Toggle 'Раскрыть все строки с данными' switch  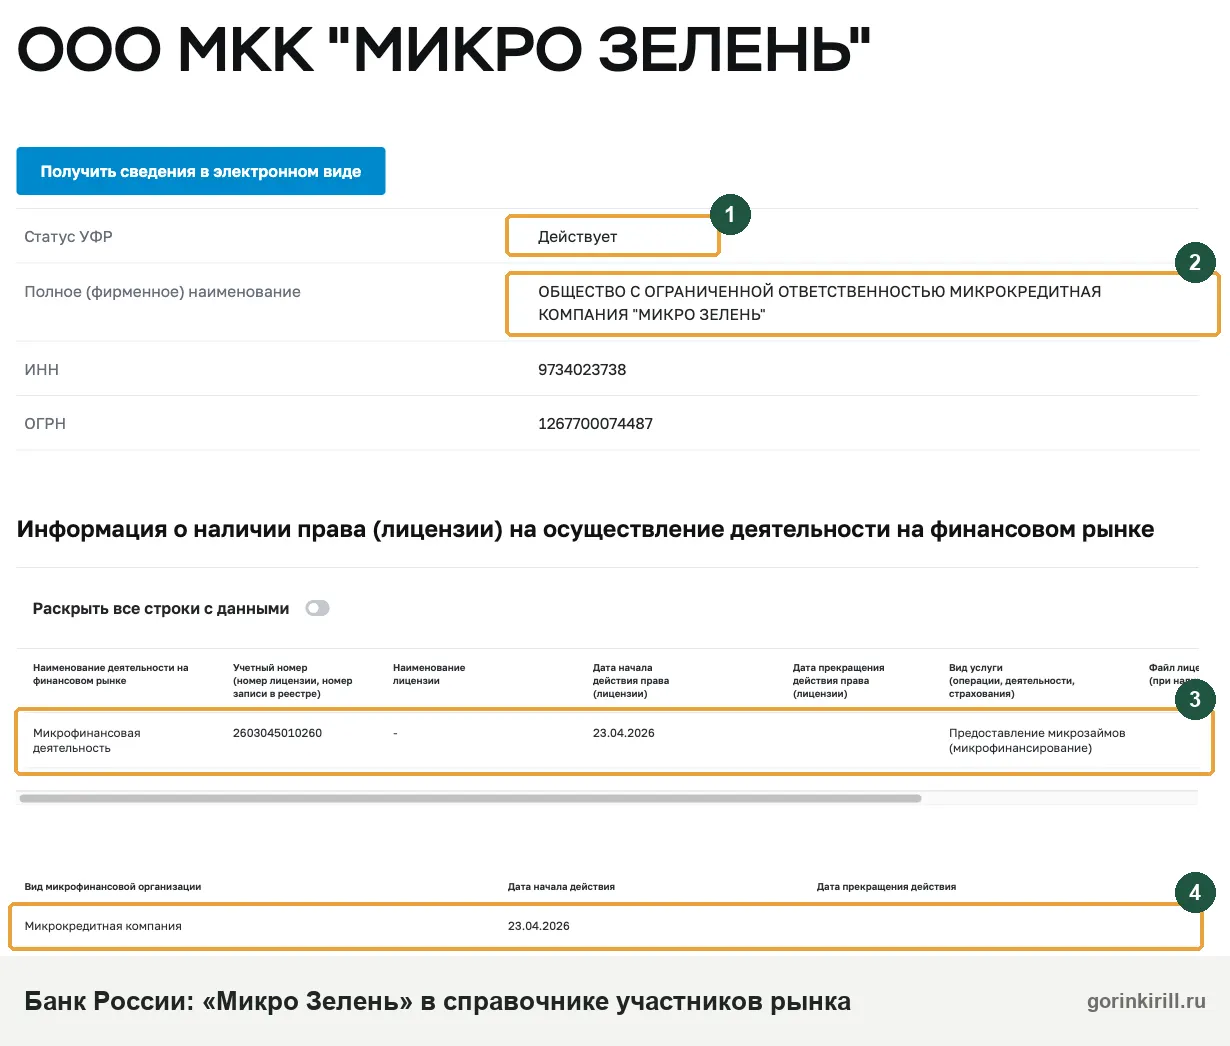[317, 608]
